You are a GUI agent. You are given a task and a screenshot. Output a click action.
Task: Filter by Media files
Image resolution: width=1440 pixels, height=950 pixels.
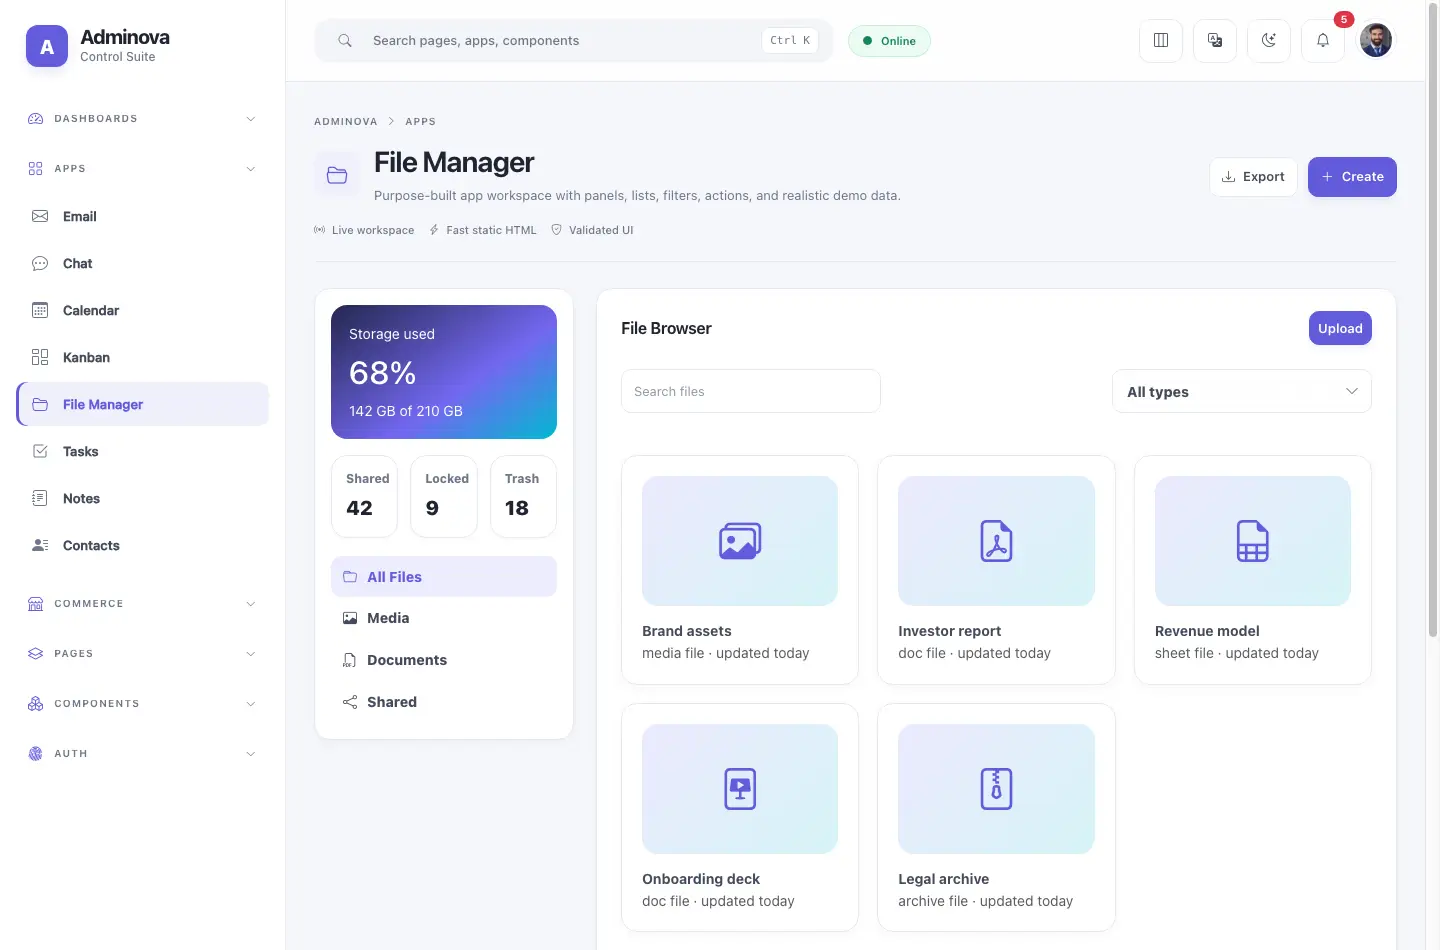[444, 618]
